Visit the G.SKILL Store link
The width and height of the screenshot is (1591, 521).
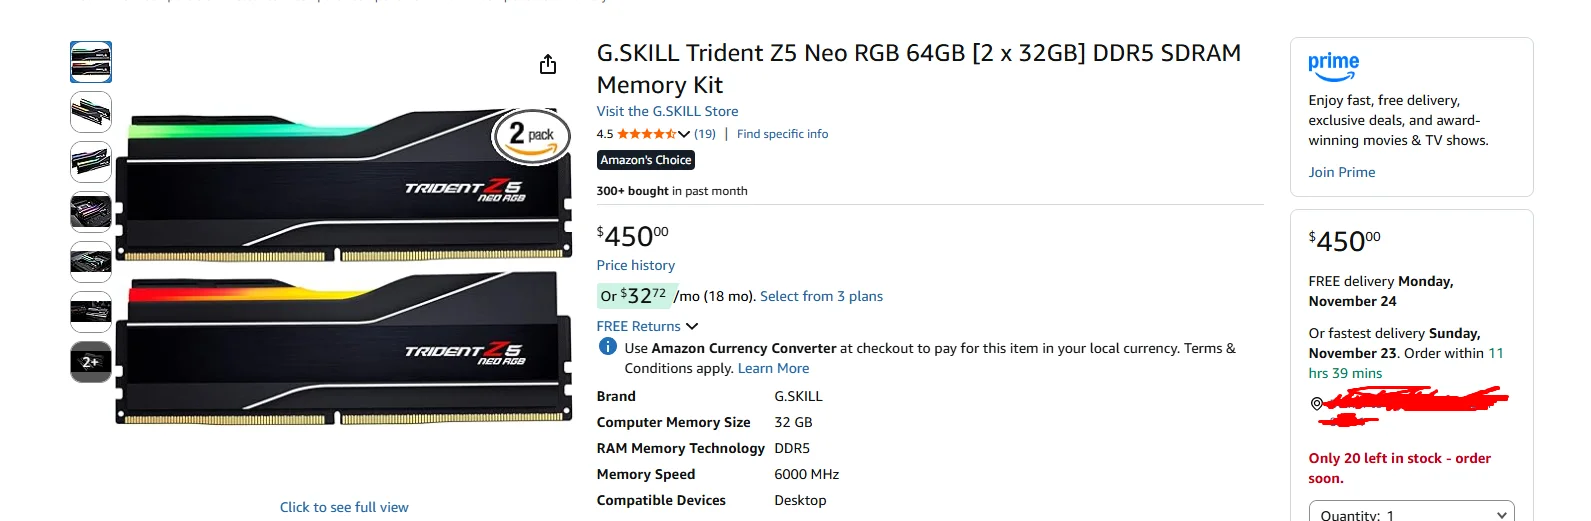click(667, 111)
